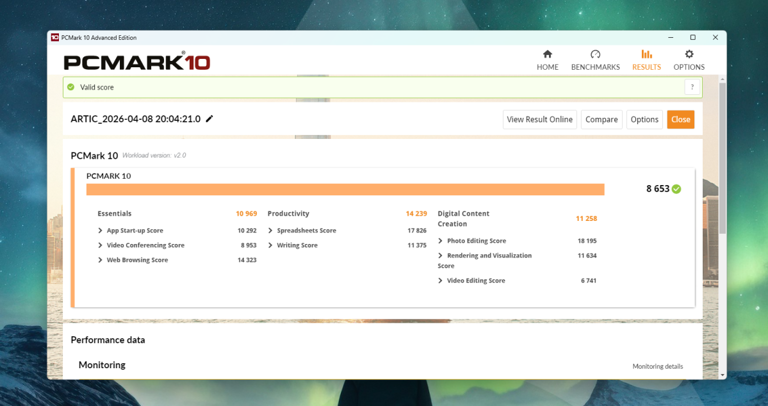The height and width of the screenshot is (406, 768).
Task: Open the Benchmarks gauge icon
Action: click(595, 55)
